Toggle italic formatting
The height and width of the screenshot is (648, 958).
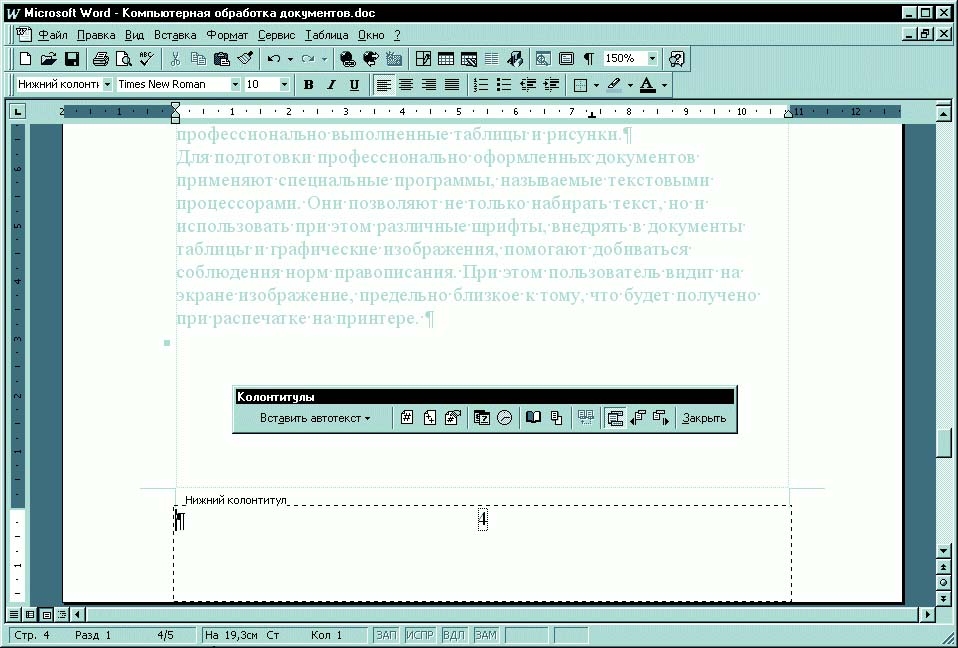point(331,85)
